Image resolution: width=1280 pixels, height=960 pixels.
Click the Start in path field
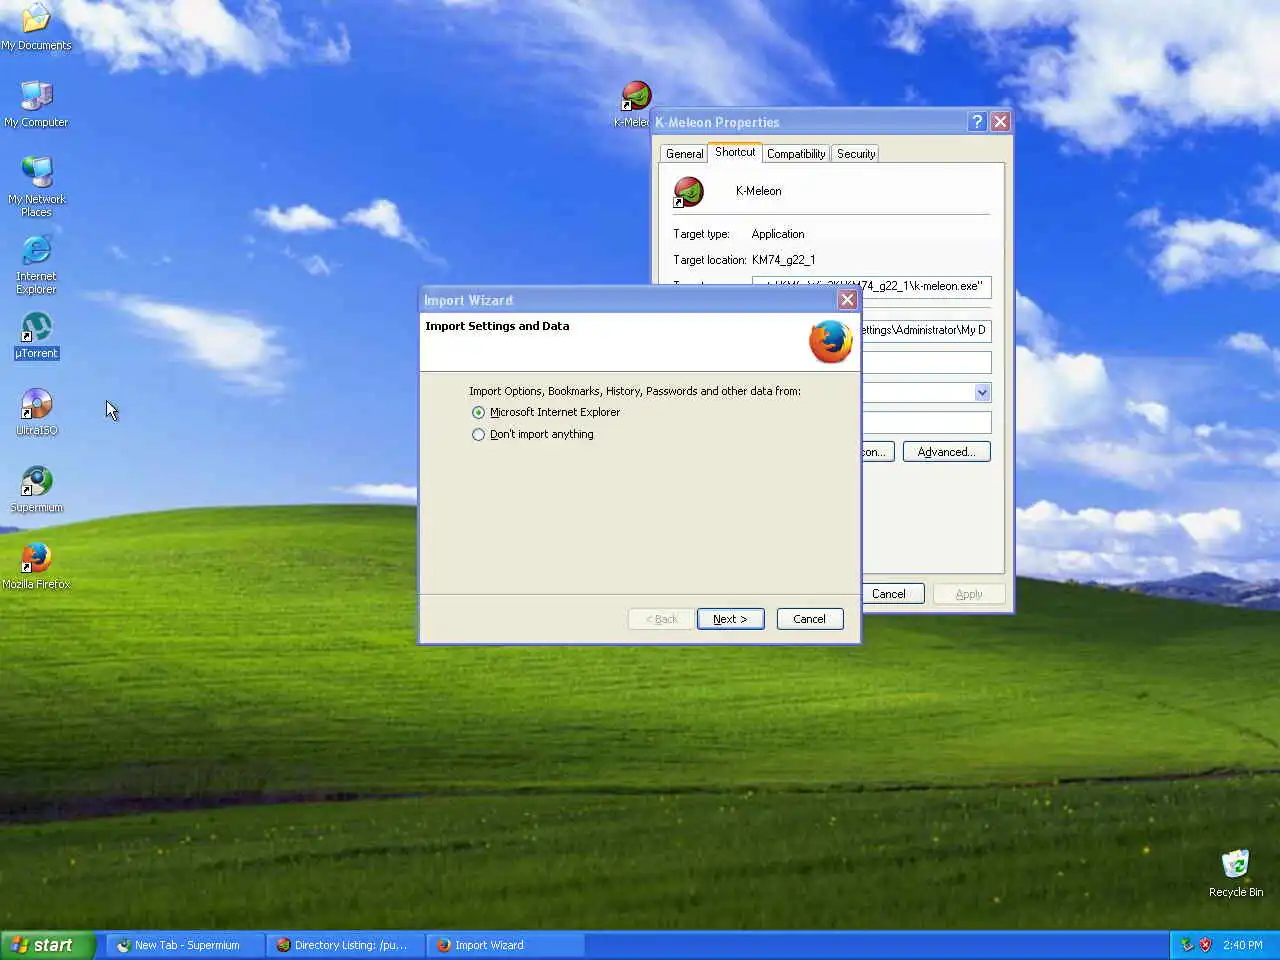(926, 331)
